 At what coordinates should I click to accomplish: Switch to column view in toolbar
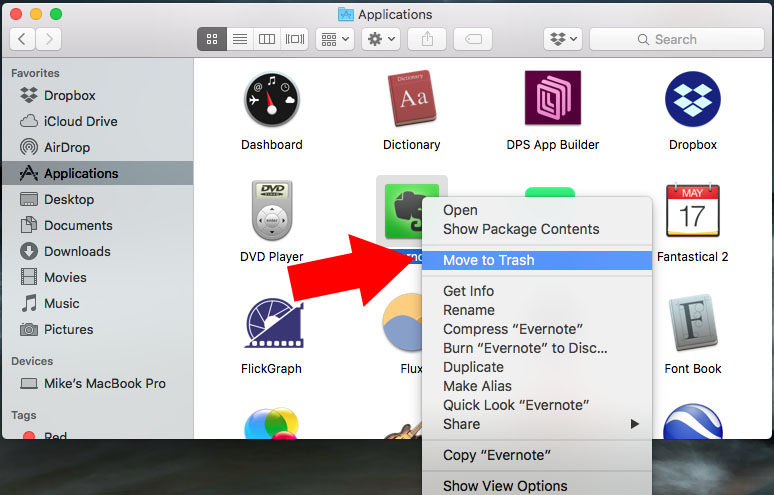pyautogui.click(x=267, y=39)
